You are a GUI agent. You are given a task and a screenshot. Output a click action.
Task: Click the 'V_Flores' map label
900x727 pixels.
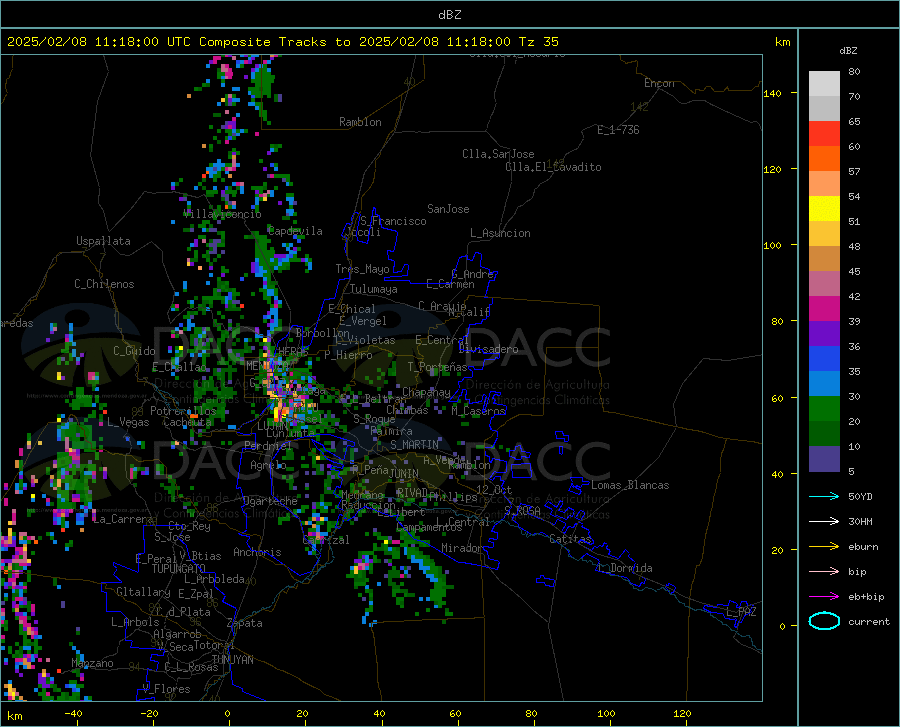tap(166, 689)
